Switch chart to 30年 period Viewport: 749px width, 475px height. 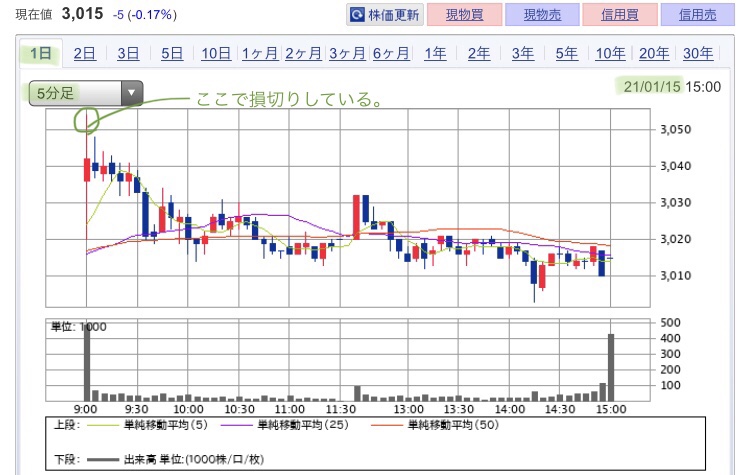pyautogui.click(x=698, y=54)
